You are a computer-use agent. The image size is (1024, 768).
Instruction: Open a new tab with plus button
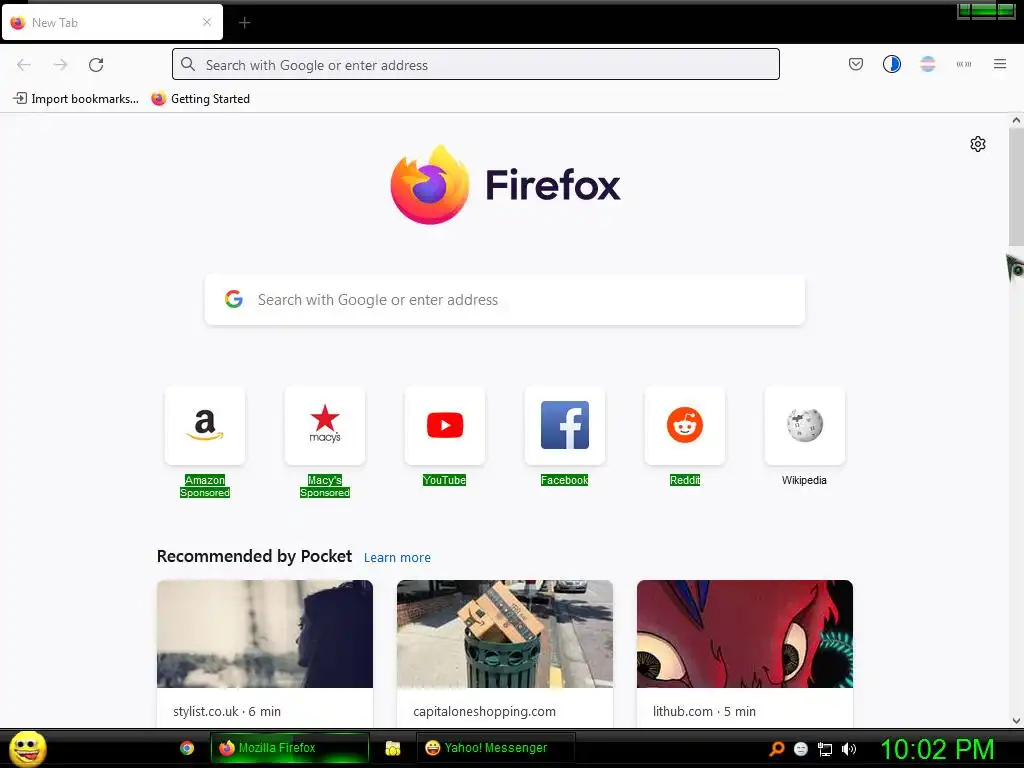click(x=244, y=23)
